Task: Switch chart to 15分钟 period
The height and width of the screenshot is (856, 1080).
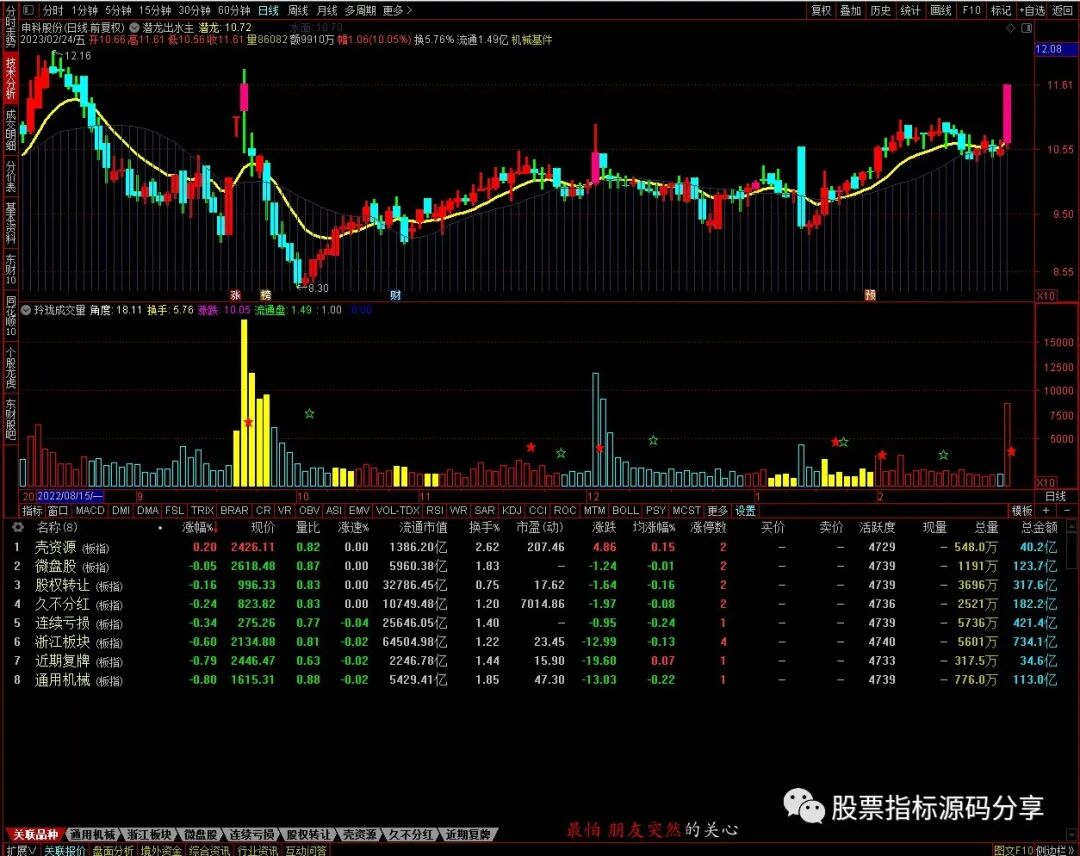Action: tap(155, 10)
